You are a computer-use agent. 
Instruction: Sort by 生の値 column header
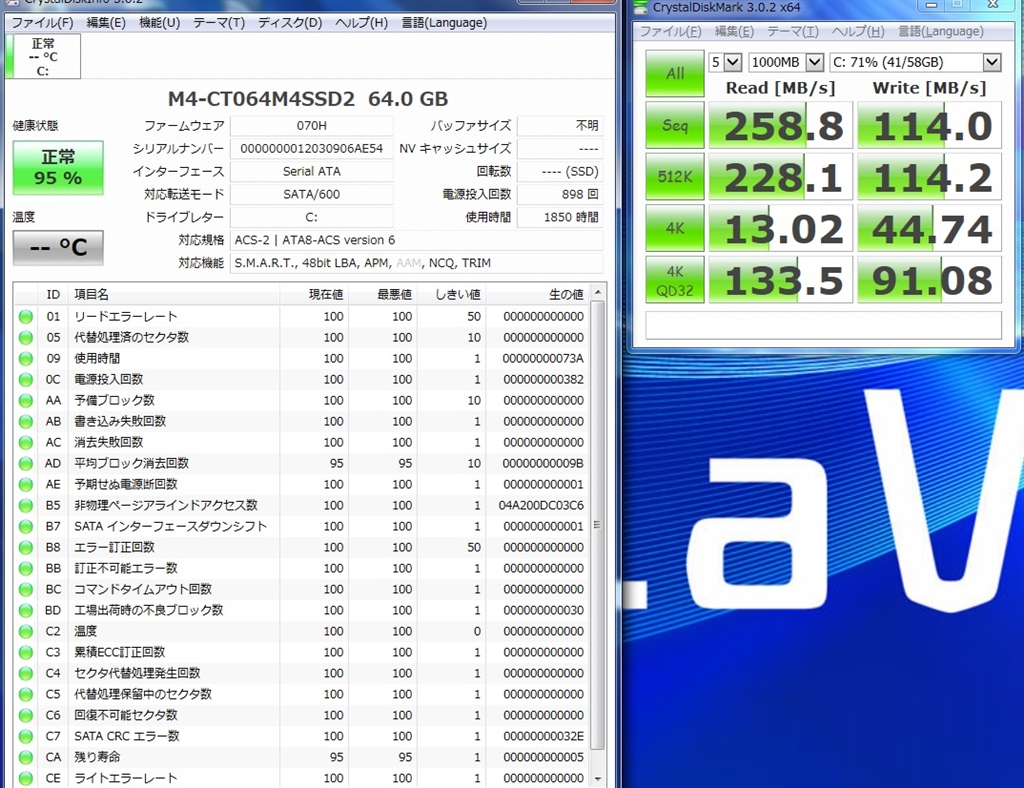coord(536,294)
